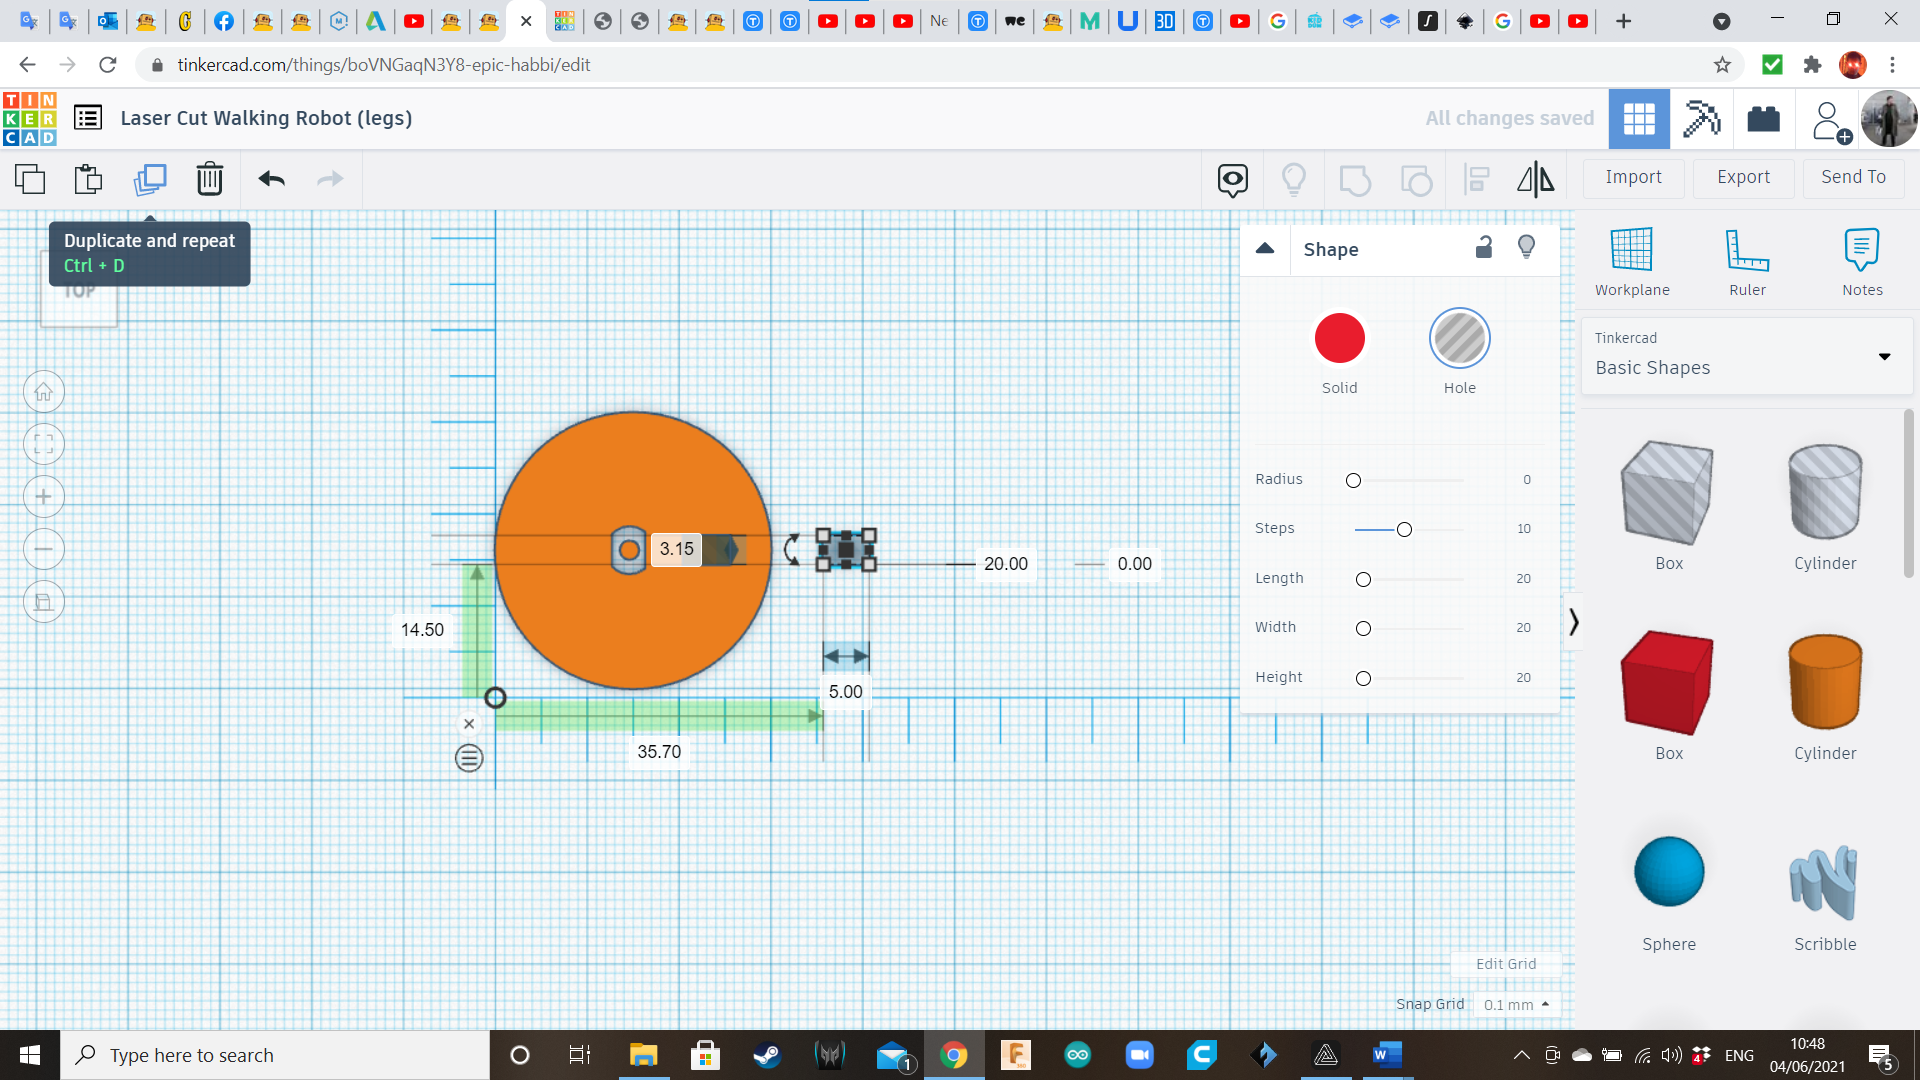
Task: Switch shape to Hole mode
Action: (1460, 338)
